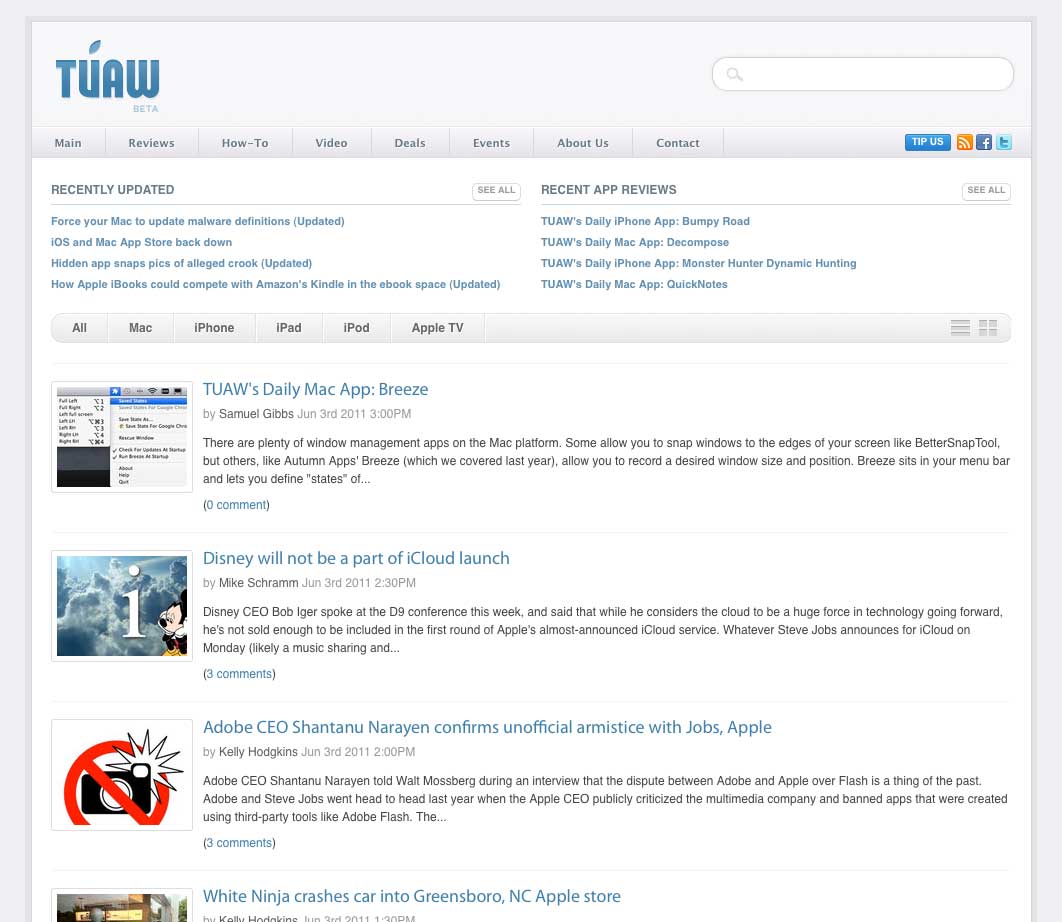1062x922 pixels.
Task: Open 'Hidden app snaps pics of alleged crook'
Action: tap(182, 264)
